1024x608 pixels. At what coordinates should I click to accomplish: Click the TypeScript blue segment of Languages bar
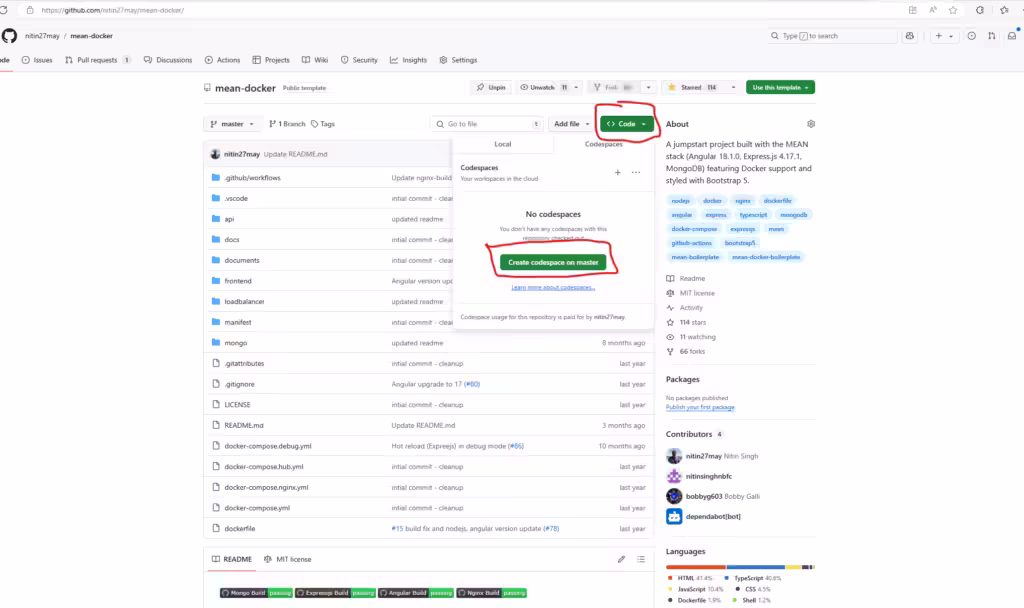[756, 567]
